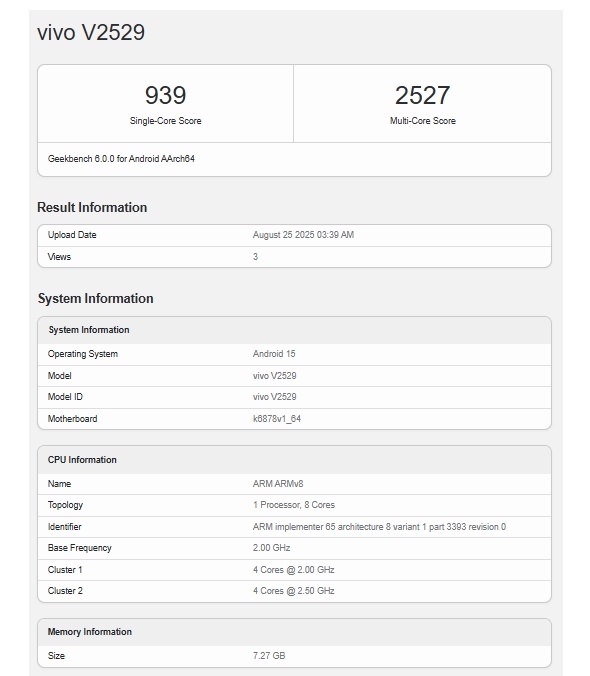
Task: Select the Views count value 3
Action: point(255,257)
